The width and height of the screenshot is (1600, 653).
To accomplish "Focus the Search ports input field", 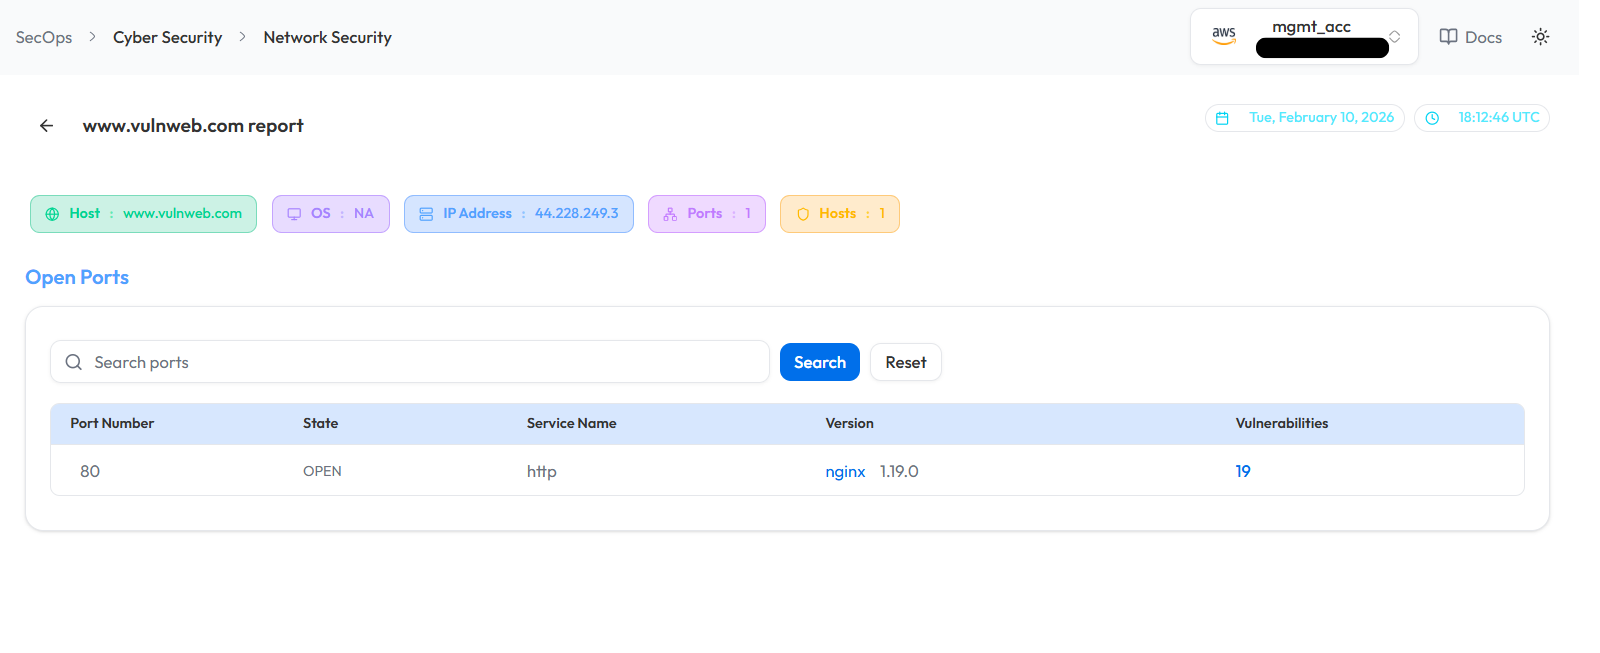I will click(x=420, y=362).
